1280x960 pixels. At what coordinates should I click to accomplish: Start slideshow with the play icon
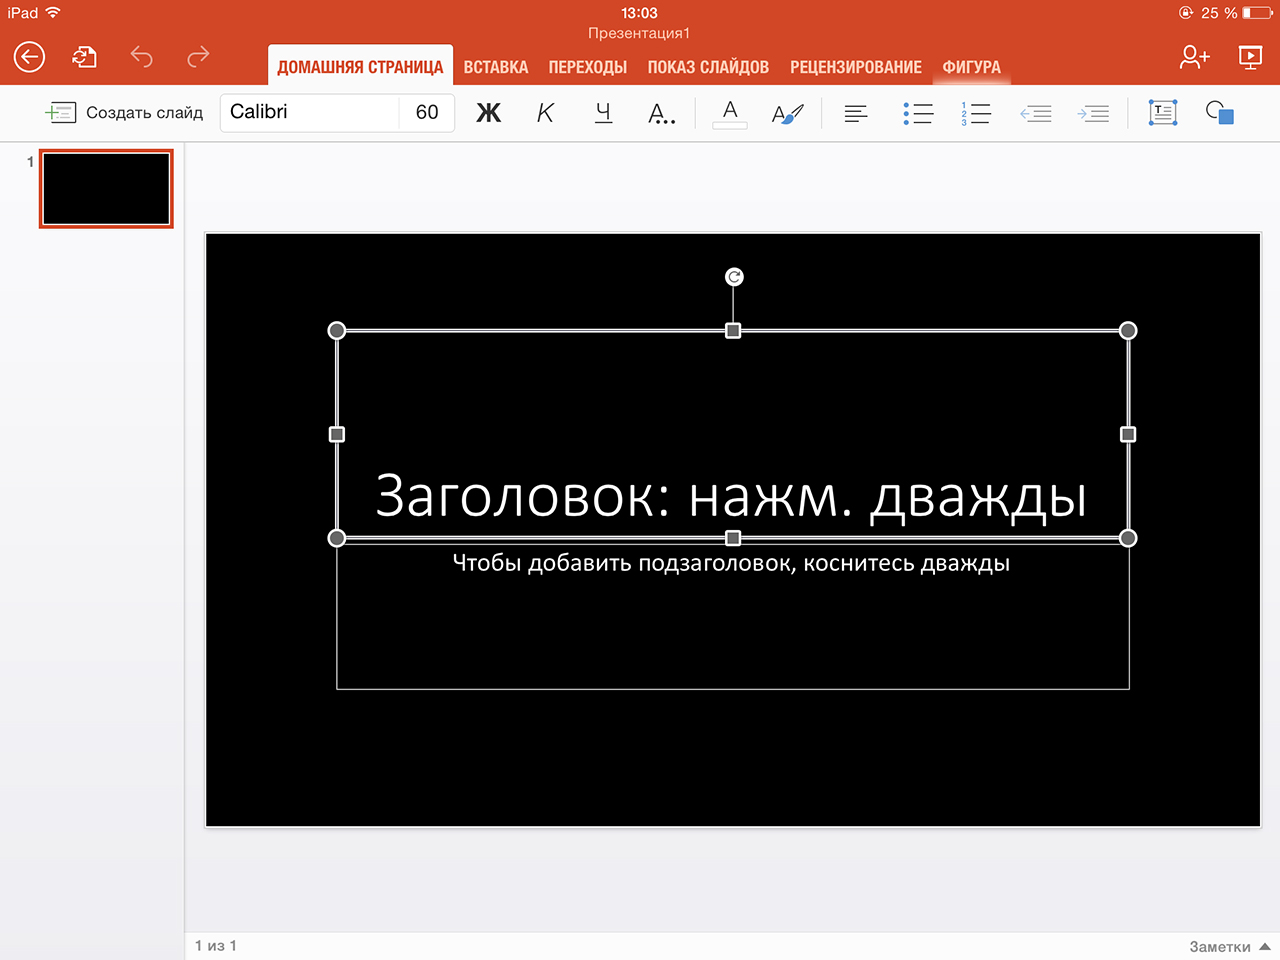[x=1250, y=57]
